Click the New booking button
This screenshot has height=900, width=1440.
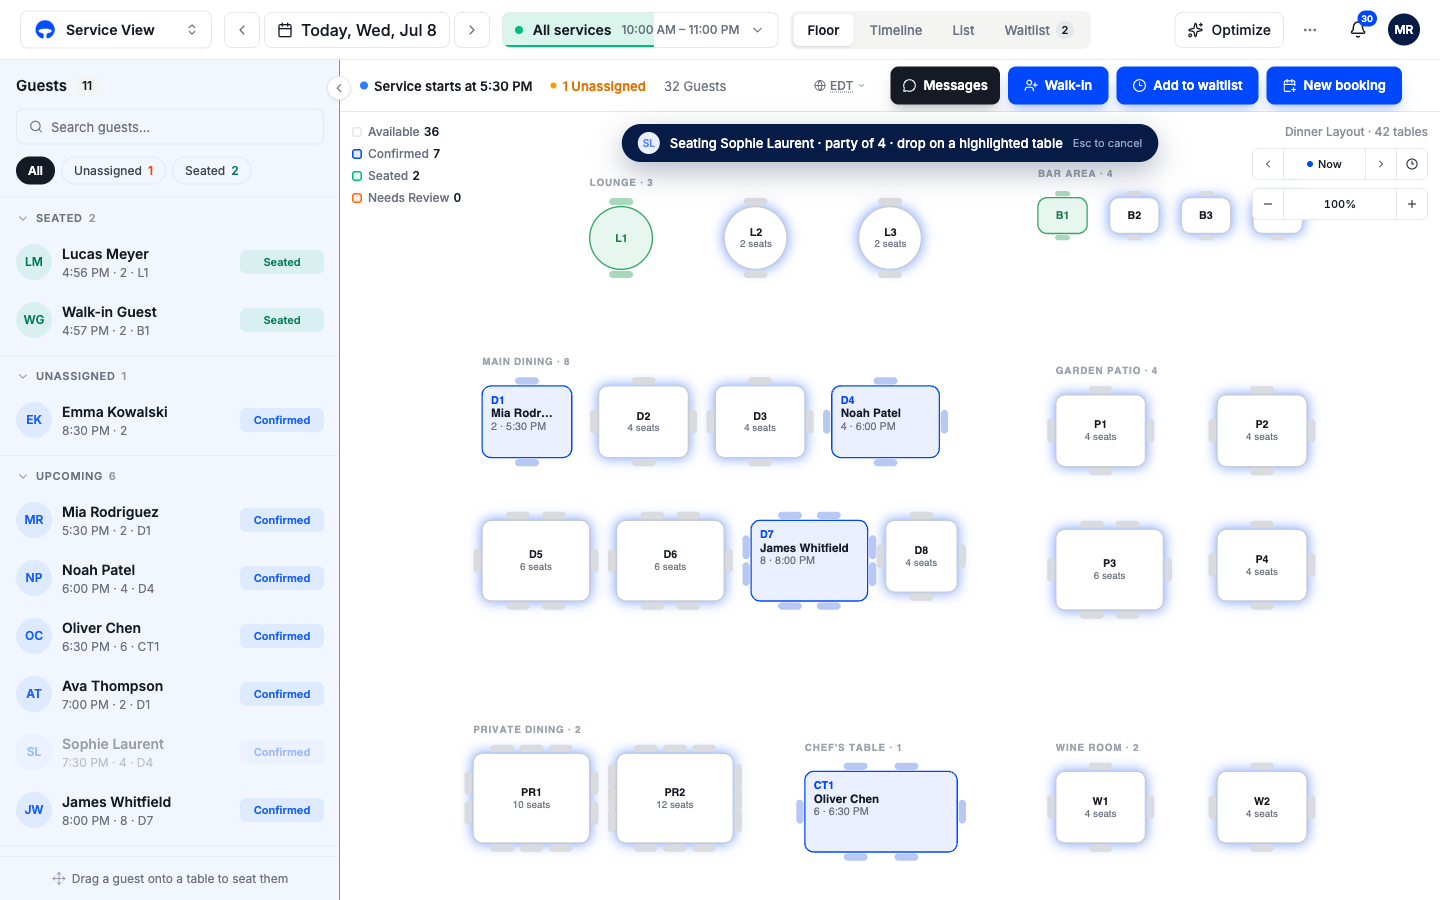pos(1334,86)
